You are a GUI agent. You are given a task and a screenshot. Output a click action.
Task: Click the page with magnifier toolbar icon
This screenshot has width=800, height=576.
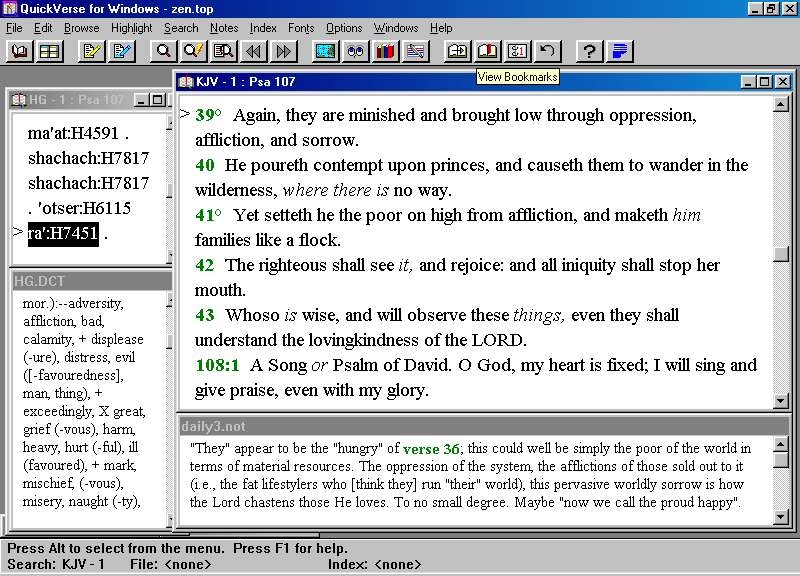tap(223, 51)
